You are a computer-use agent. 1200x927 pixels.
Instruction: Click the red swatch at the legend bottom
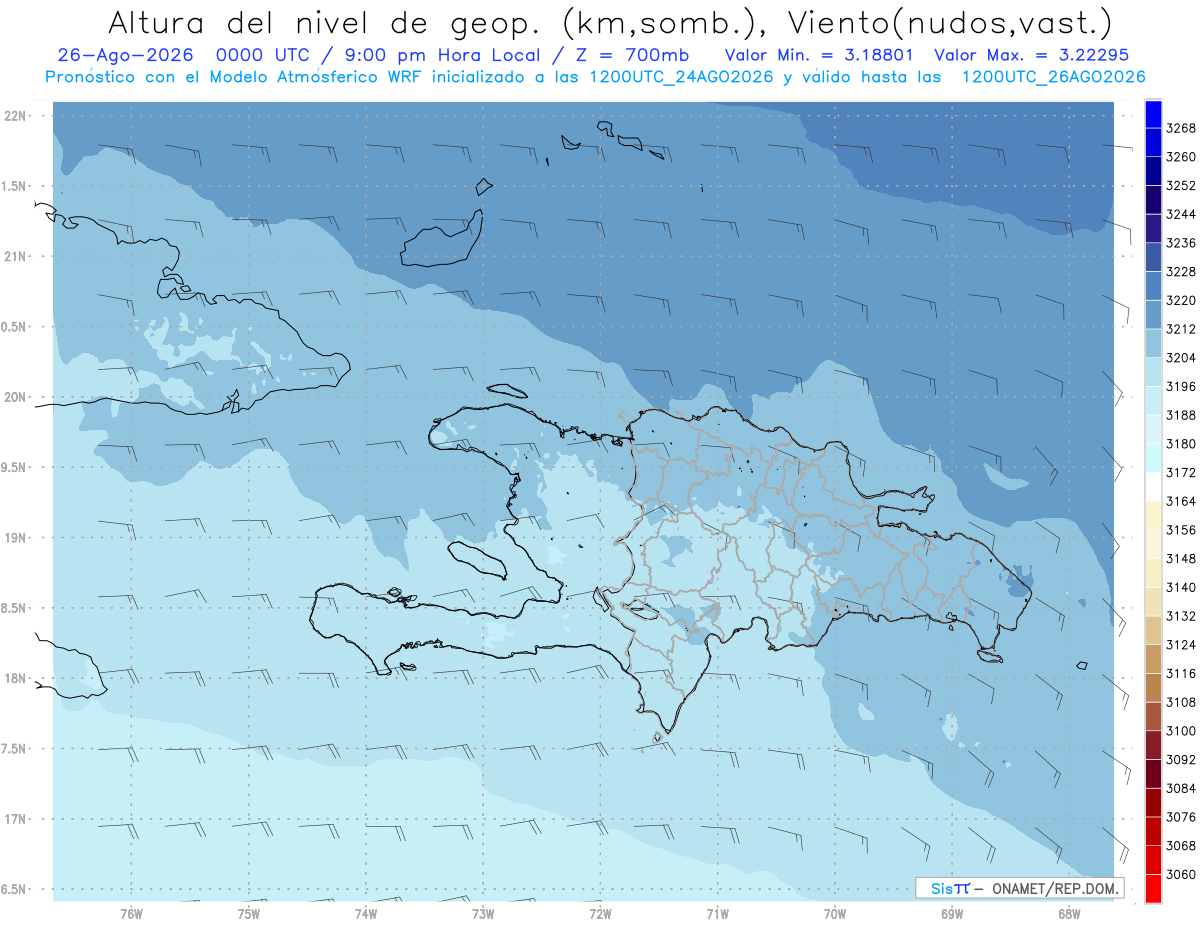tap(1152, 888)
